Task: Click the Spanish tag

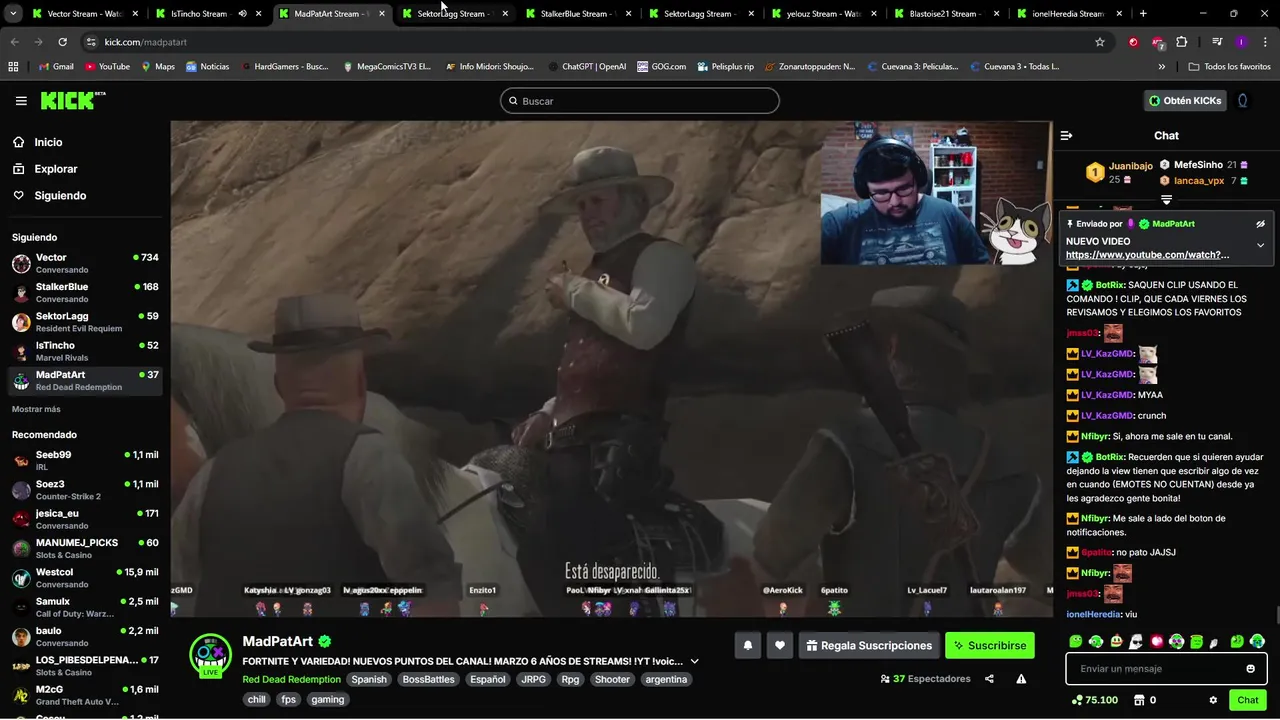Action: tap(368, 679)
